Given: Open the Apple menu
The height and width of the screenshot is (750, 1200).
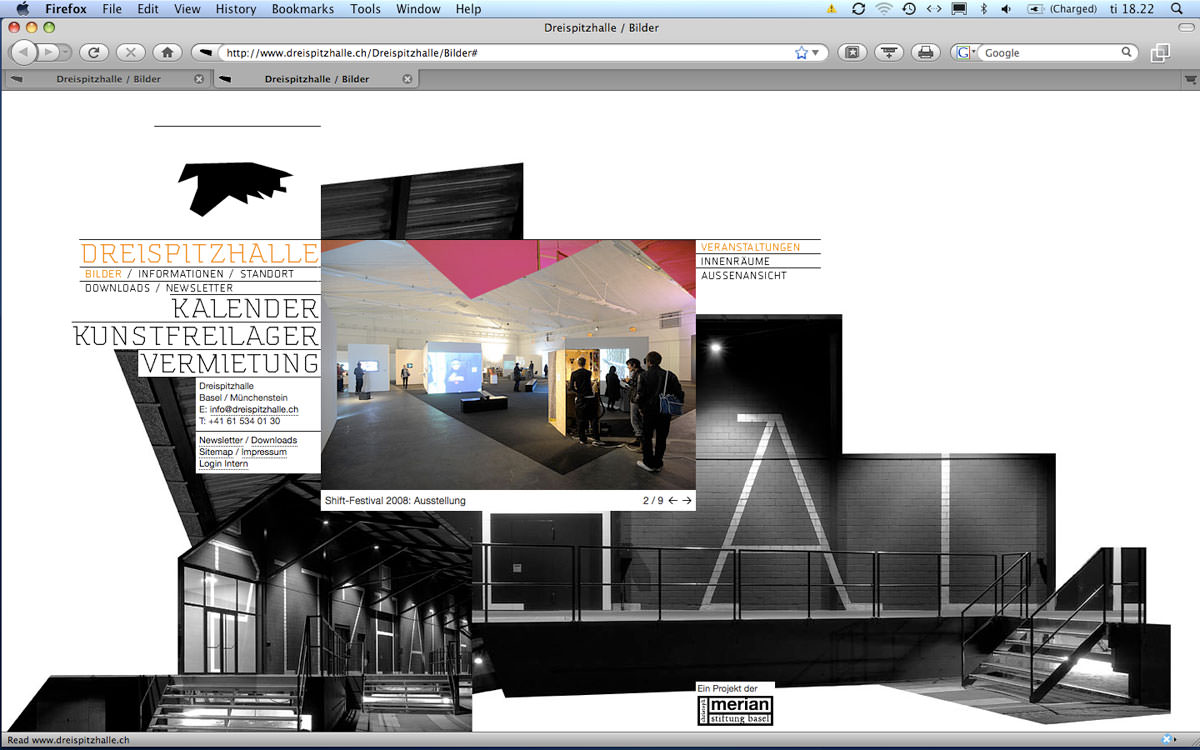Looking at the screenshot, I should point(22,9).
